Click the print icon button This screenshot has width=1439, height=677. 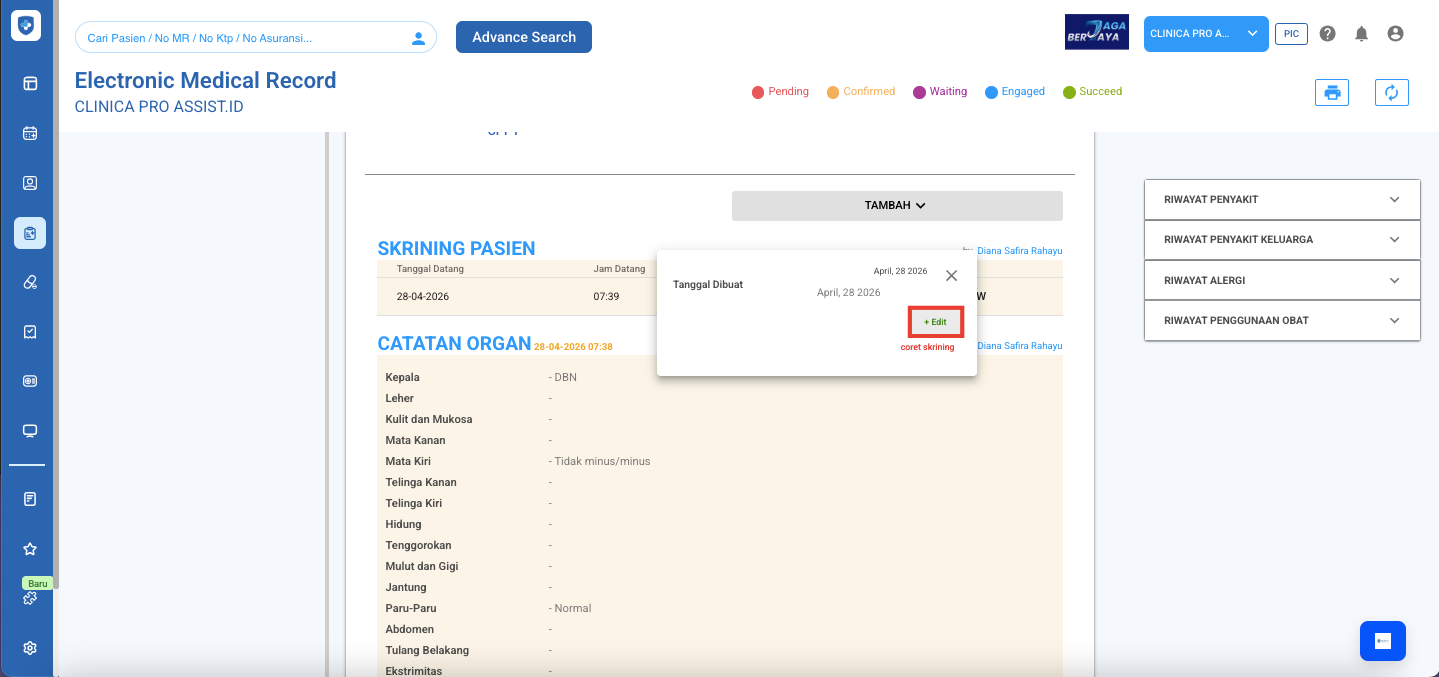(x=1331, y=93)
